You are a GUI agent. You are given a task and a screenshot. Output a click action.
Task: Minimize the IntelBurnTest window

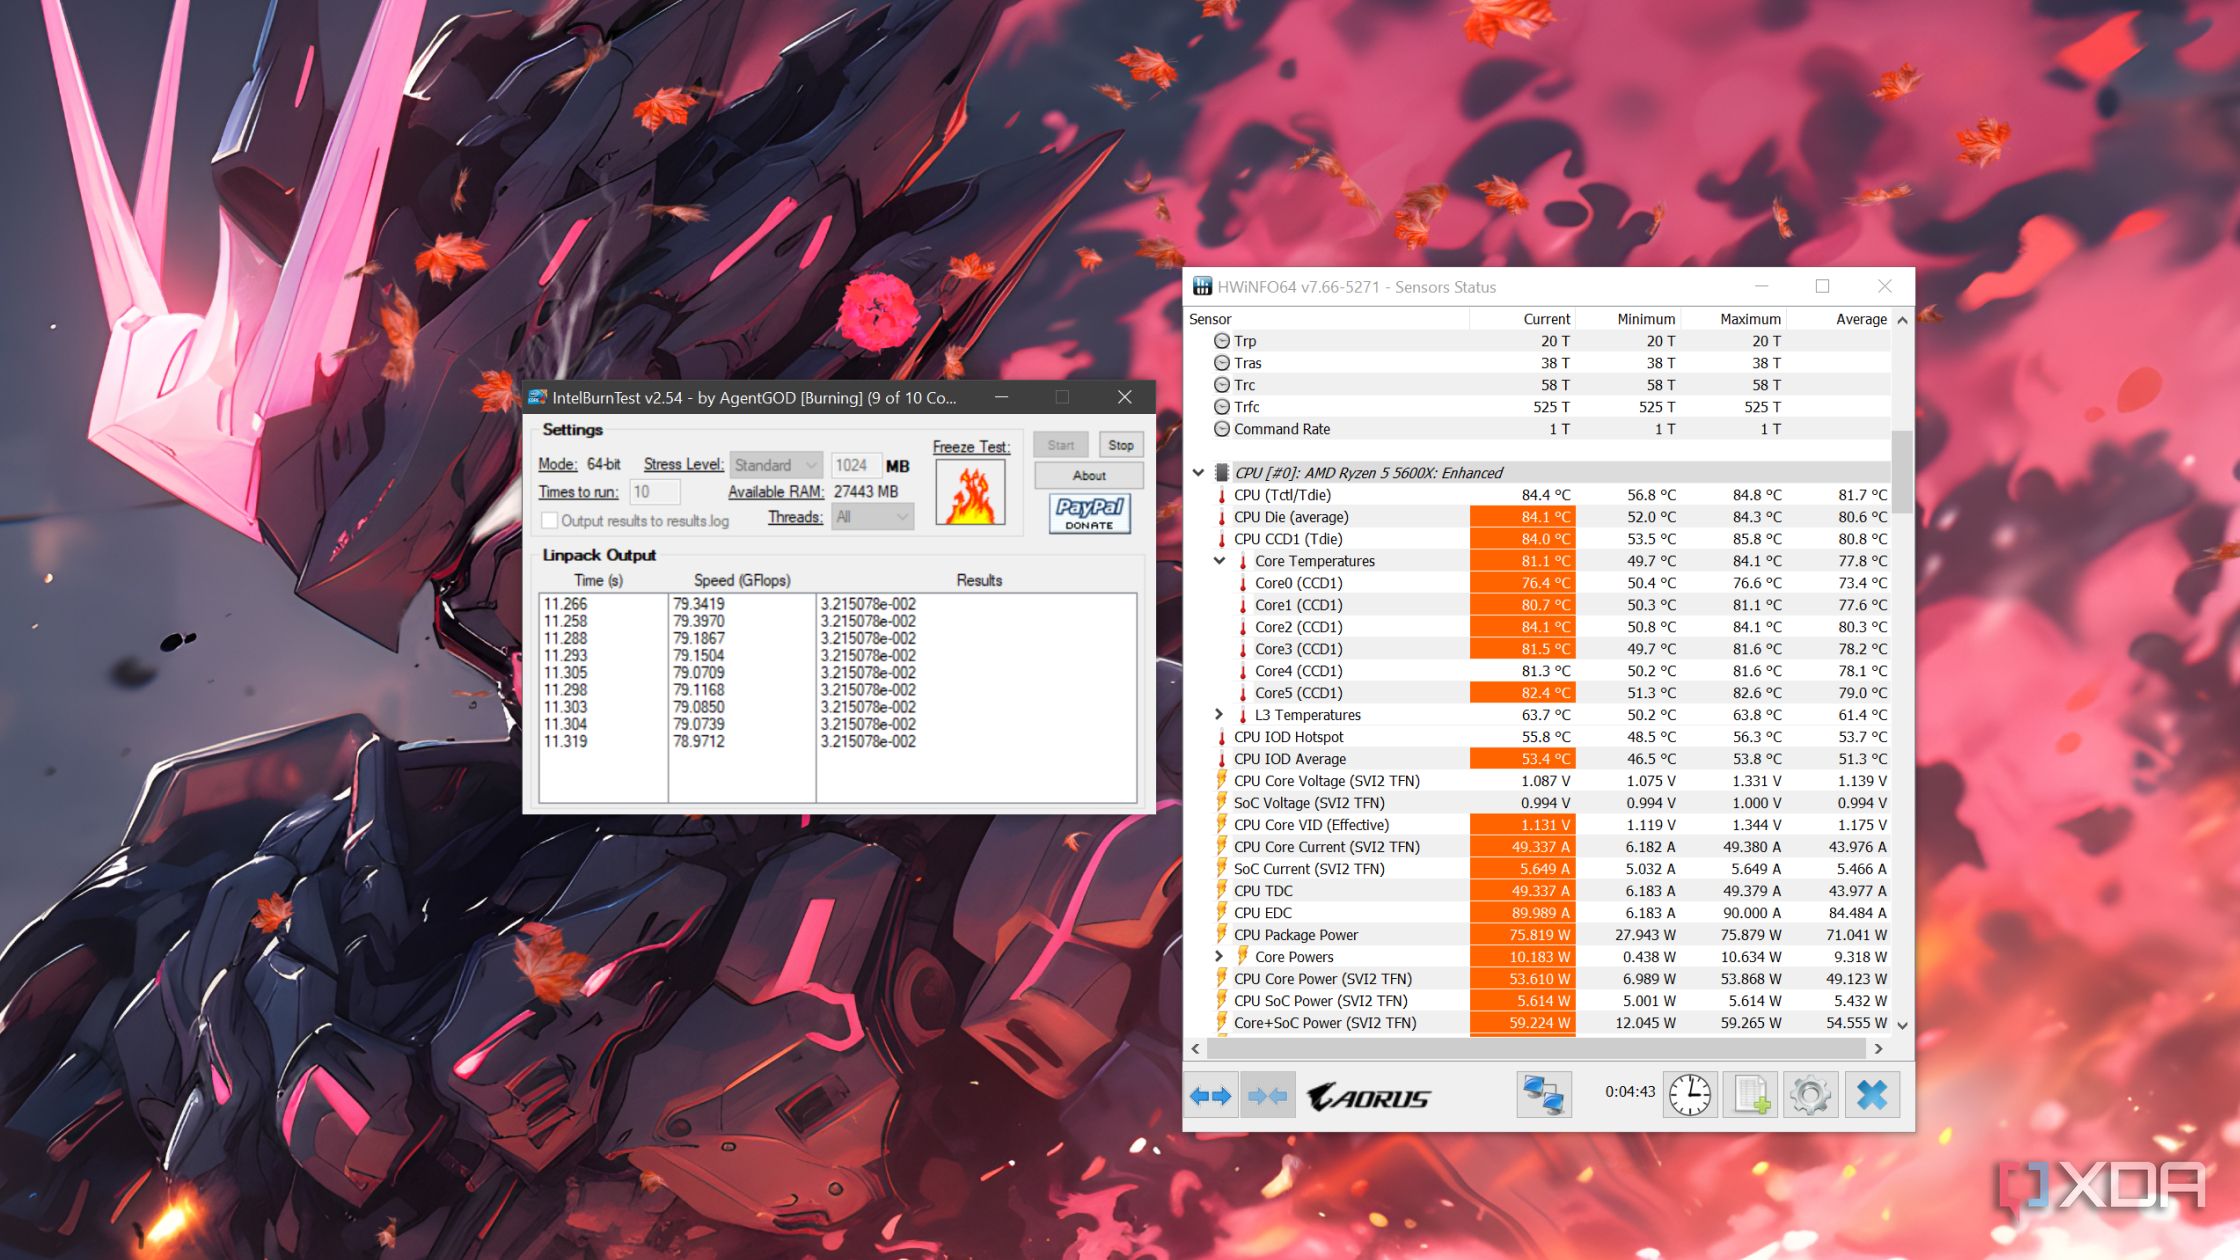coord(1001,397)
